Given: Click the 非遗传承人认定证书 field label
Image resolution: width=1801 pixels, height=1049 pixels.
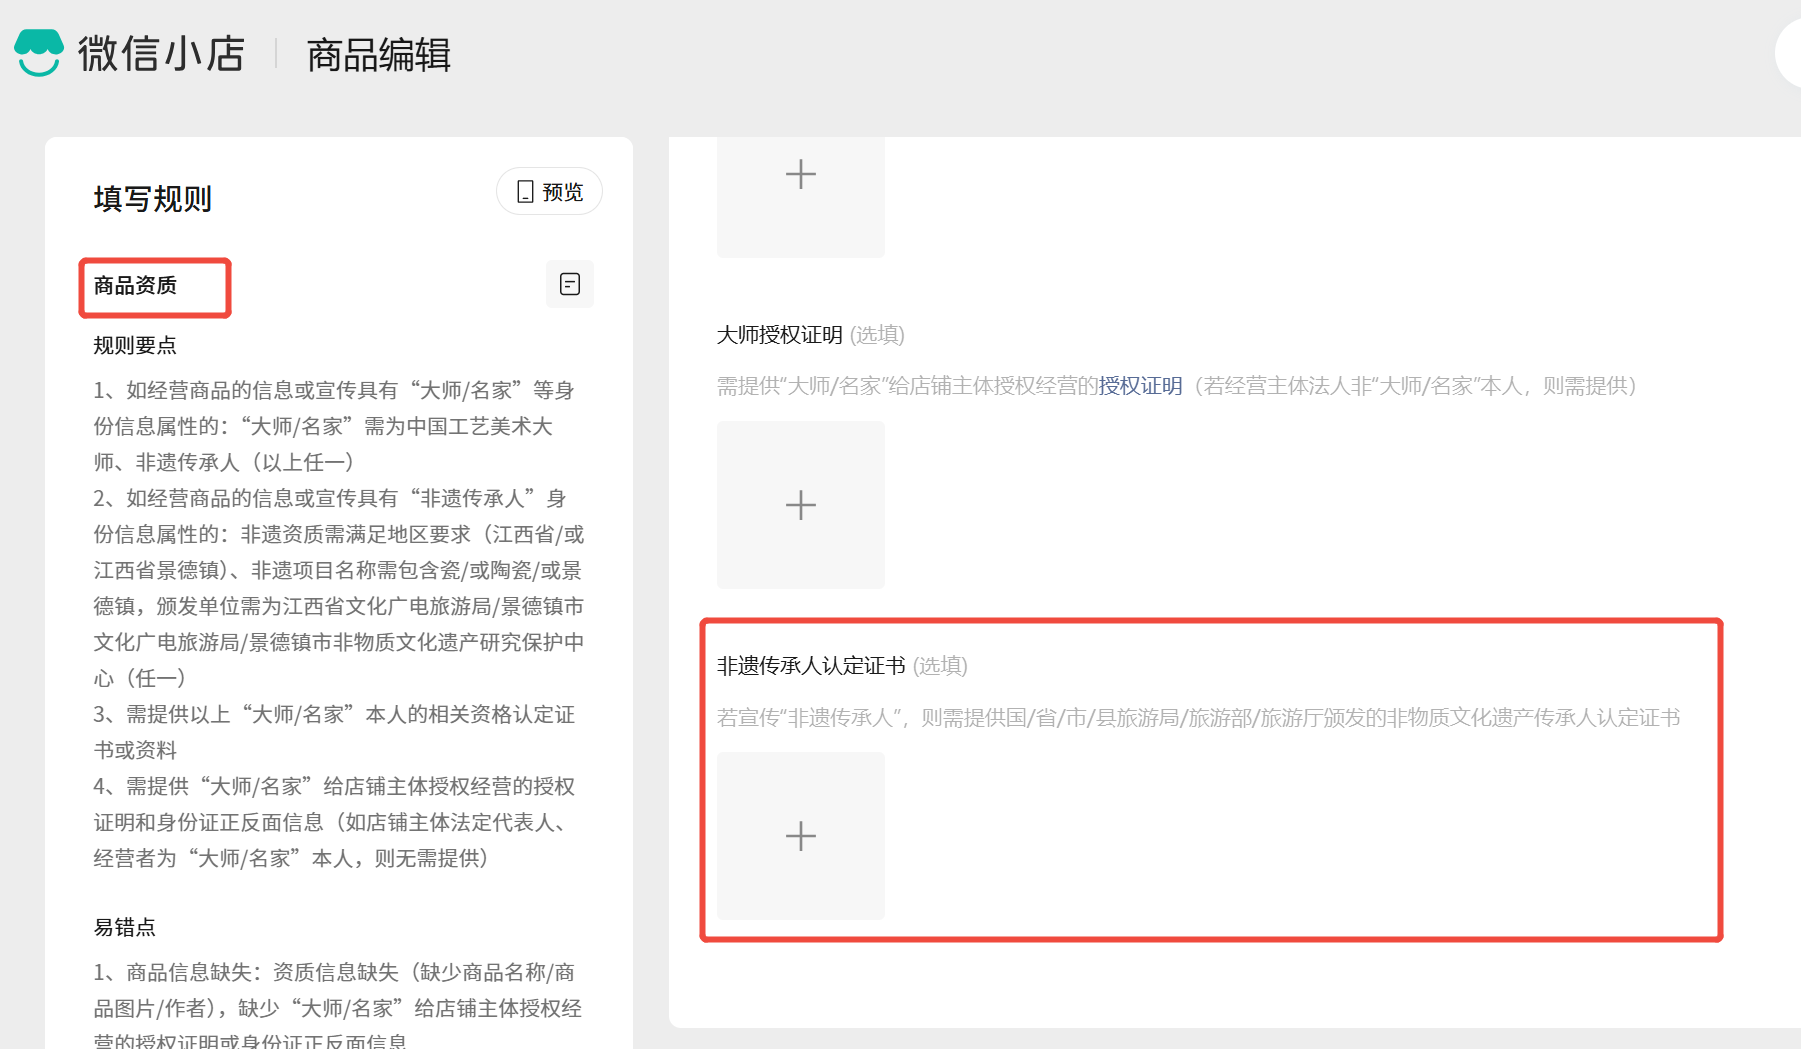Looking at the screenshot, I should coord(811,666).
